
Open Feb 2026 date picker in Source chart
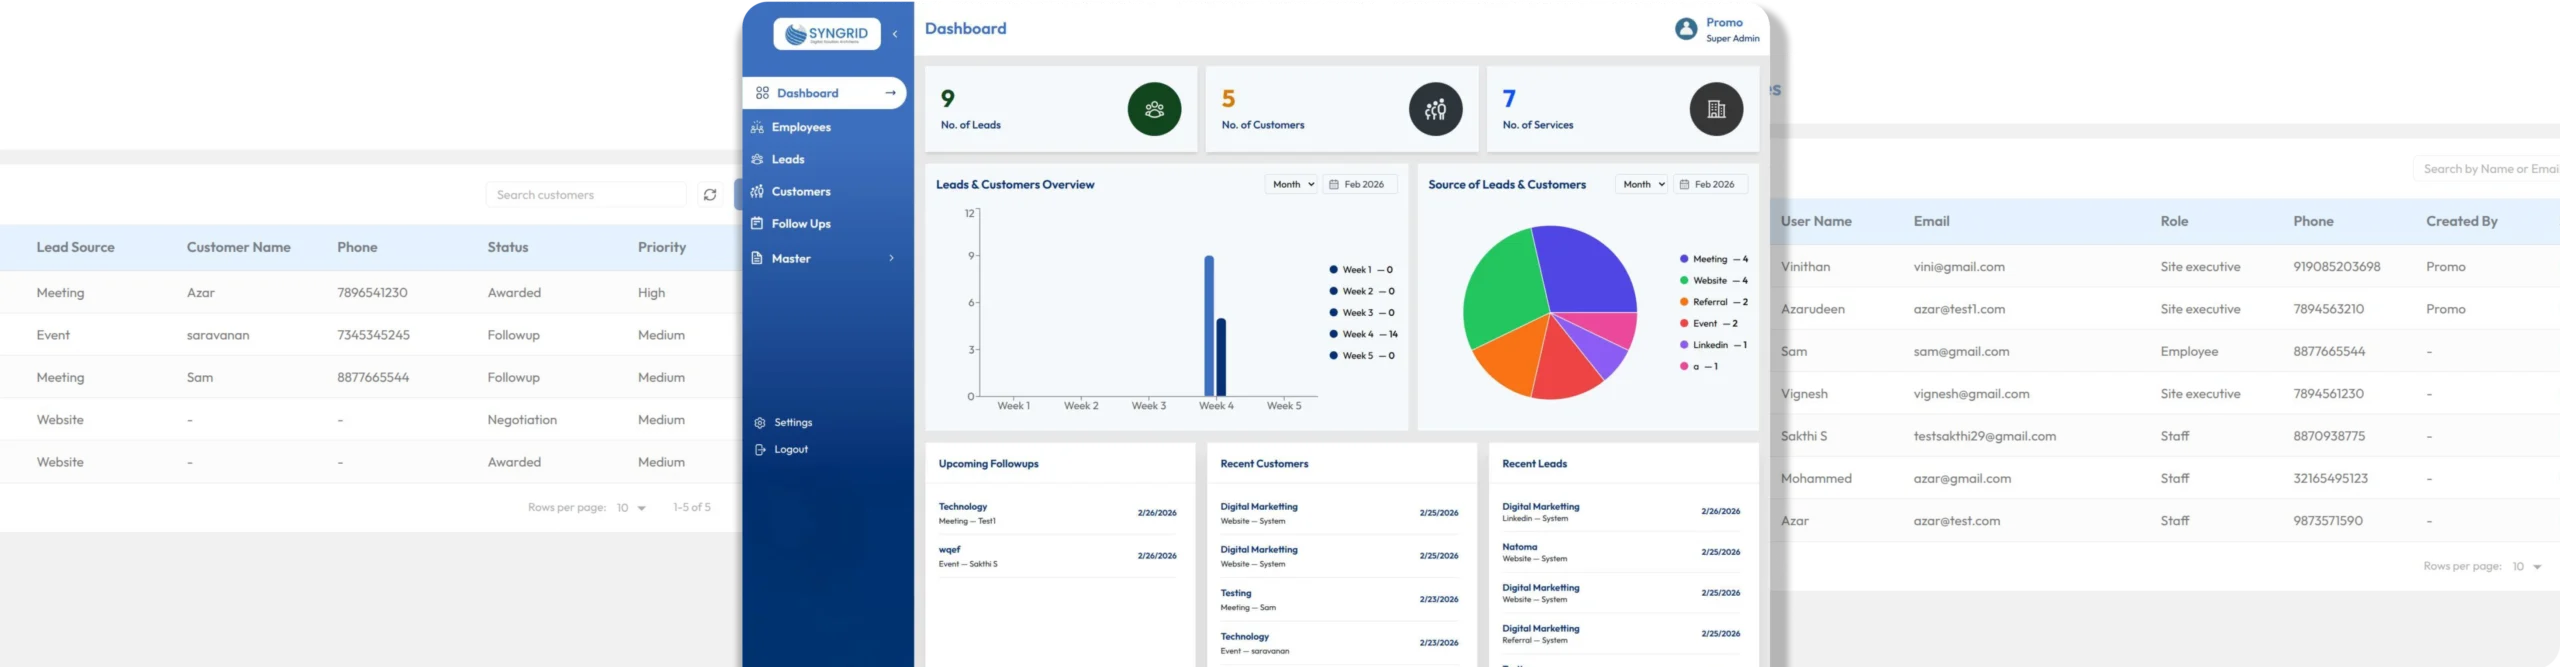1711,185
